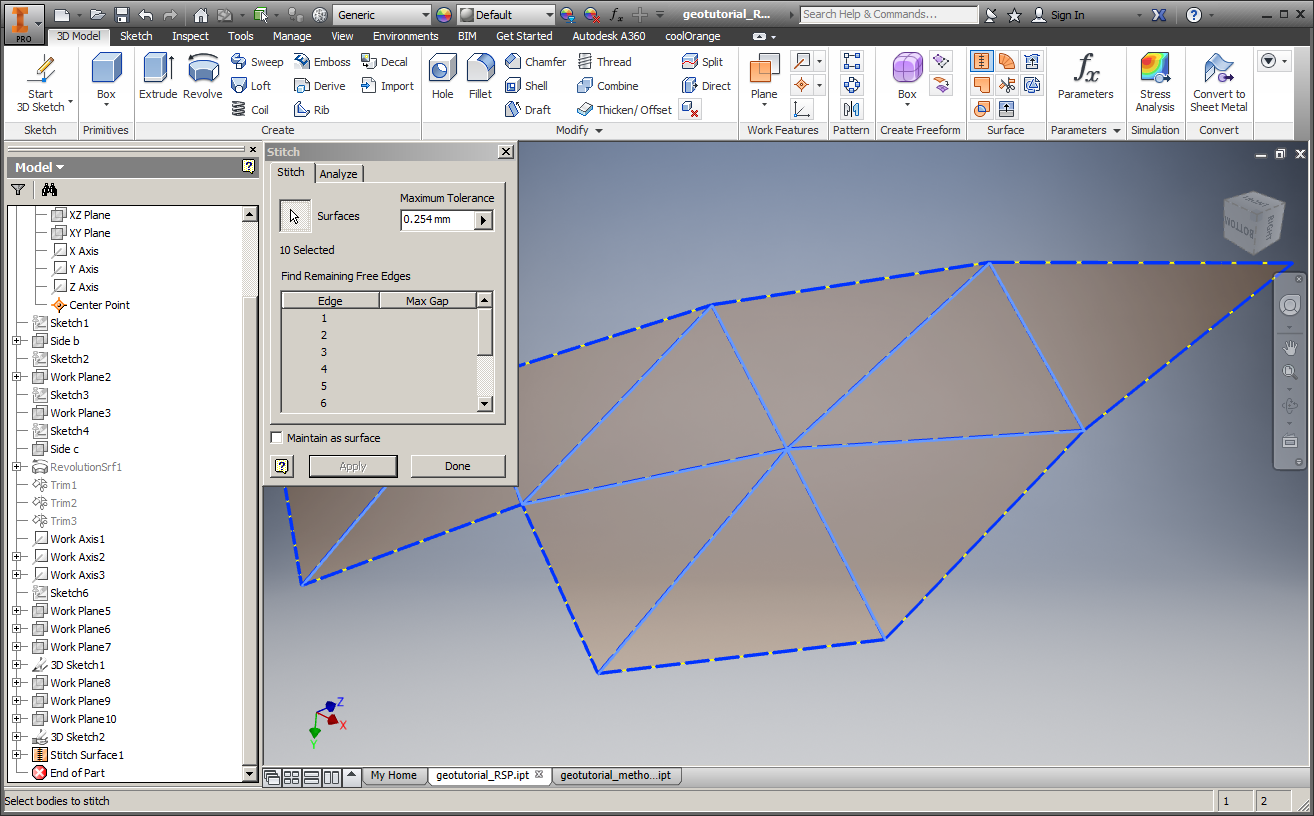Switch to geotutorial_metho...ipt document tab
Image resolution: width=1314 pixels, height=816 pixels.
[615, 775]
